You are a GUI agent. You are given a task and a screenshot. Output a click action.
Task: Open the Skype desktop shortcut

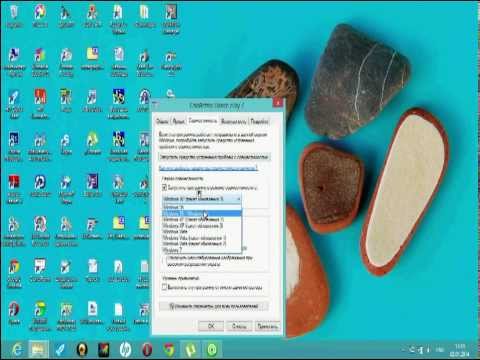coord(66,143)
